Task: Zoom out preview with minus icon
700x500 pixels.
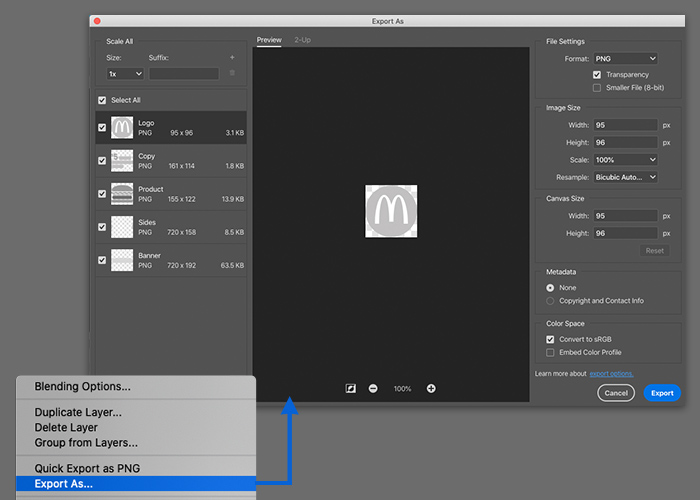Action: click(x=373, y=388)
